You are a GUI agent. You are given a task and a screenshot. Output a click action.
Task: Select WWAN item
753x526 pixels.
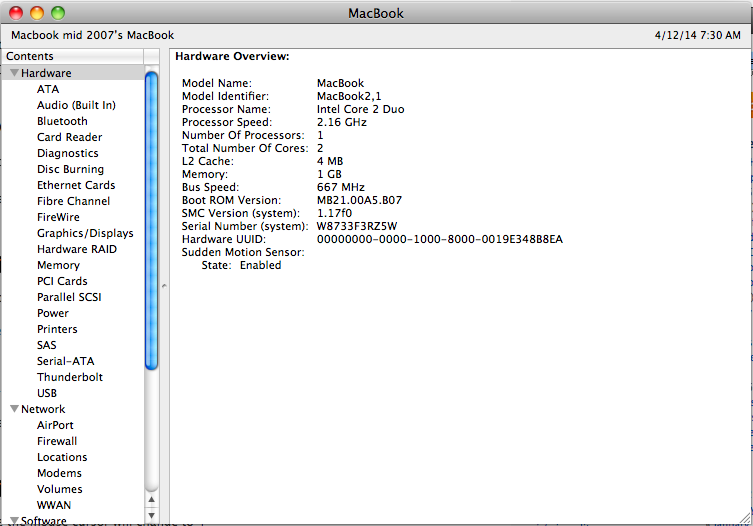(54, 505)
